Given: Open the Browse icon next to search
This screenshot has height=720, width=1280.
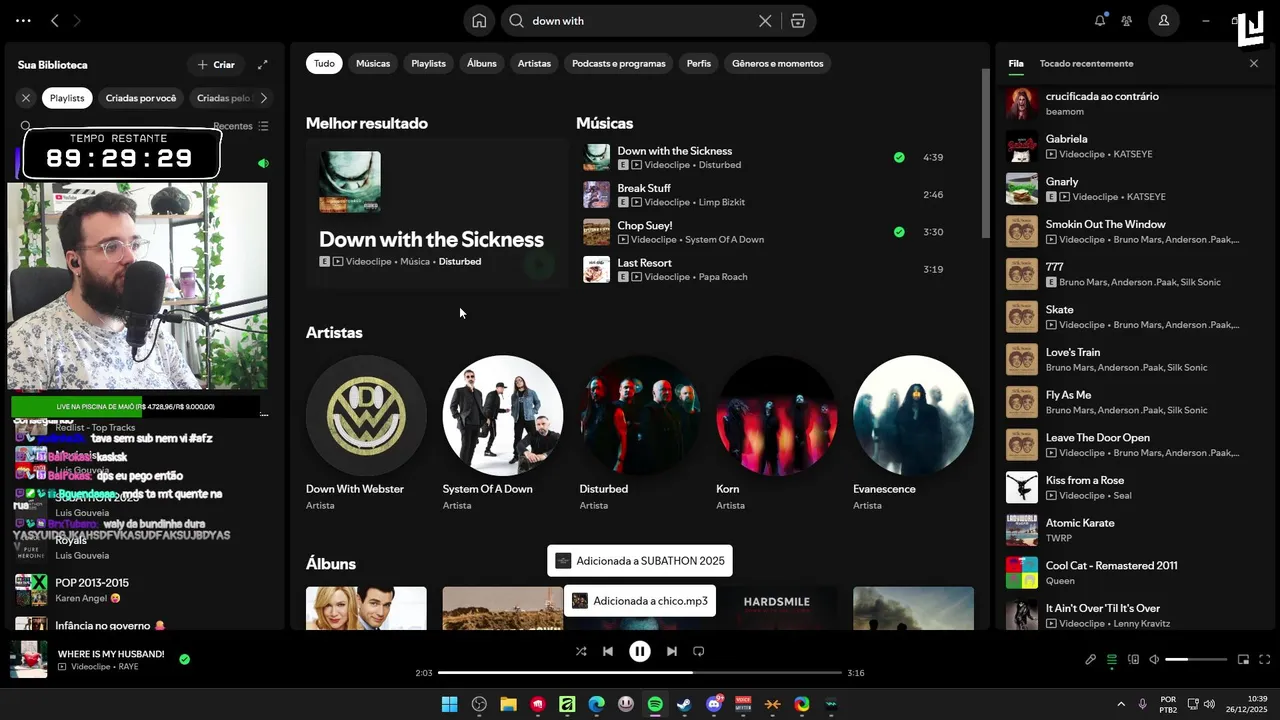Looking at the screenshot, I should [798, 21].
